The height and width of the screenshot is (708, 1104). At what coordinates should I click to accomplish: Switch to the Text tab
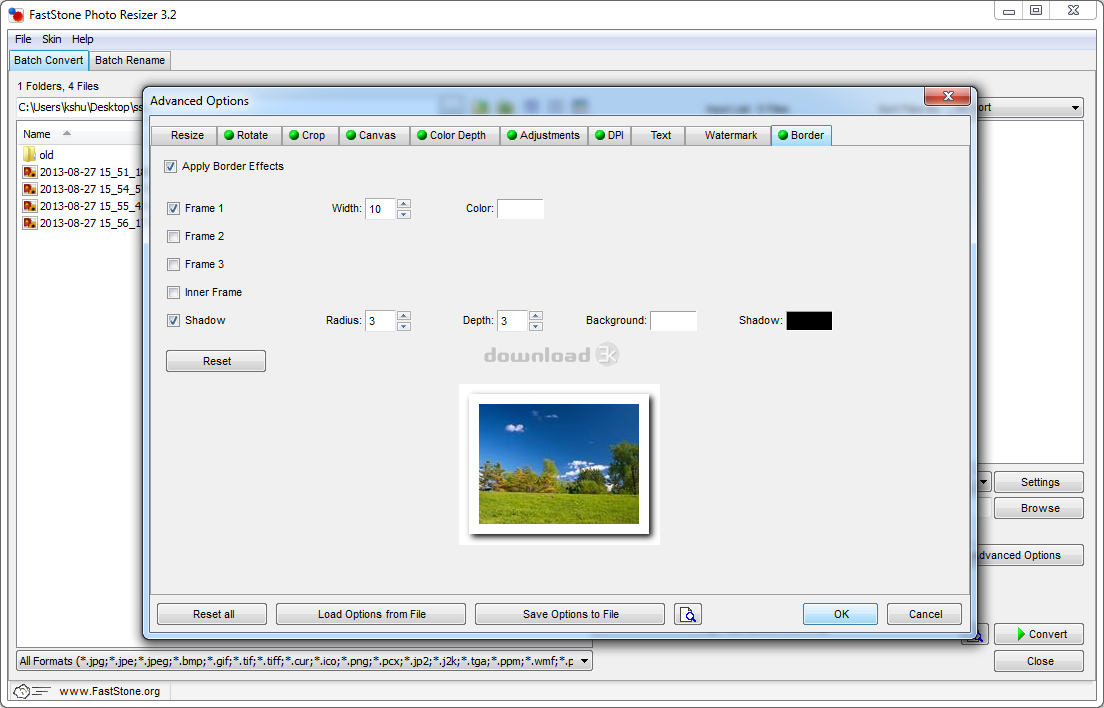pos(660,135)
